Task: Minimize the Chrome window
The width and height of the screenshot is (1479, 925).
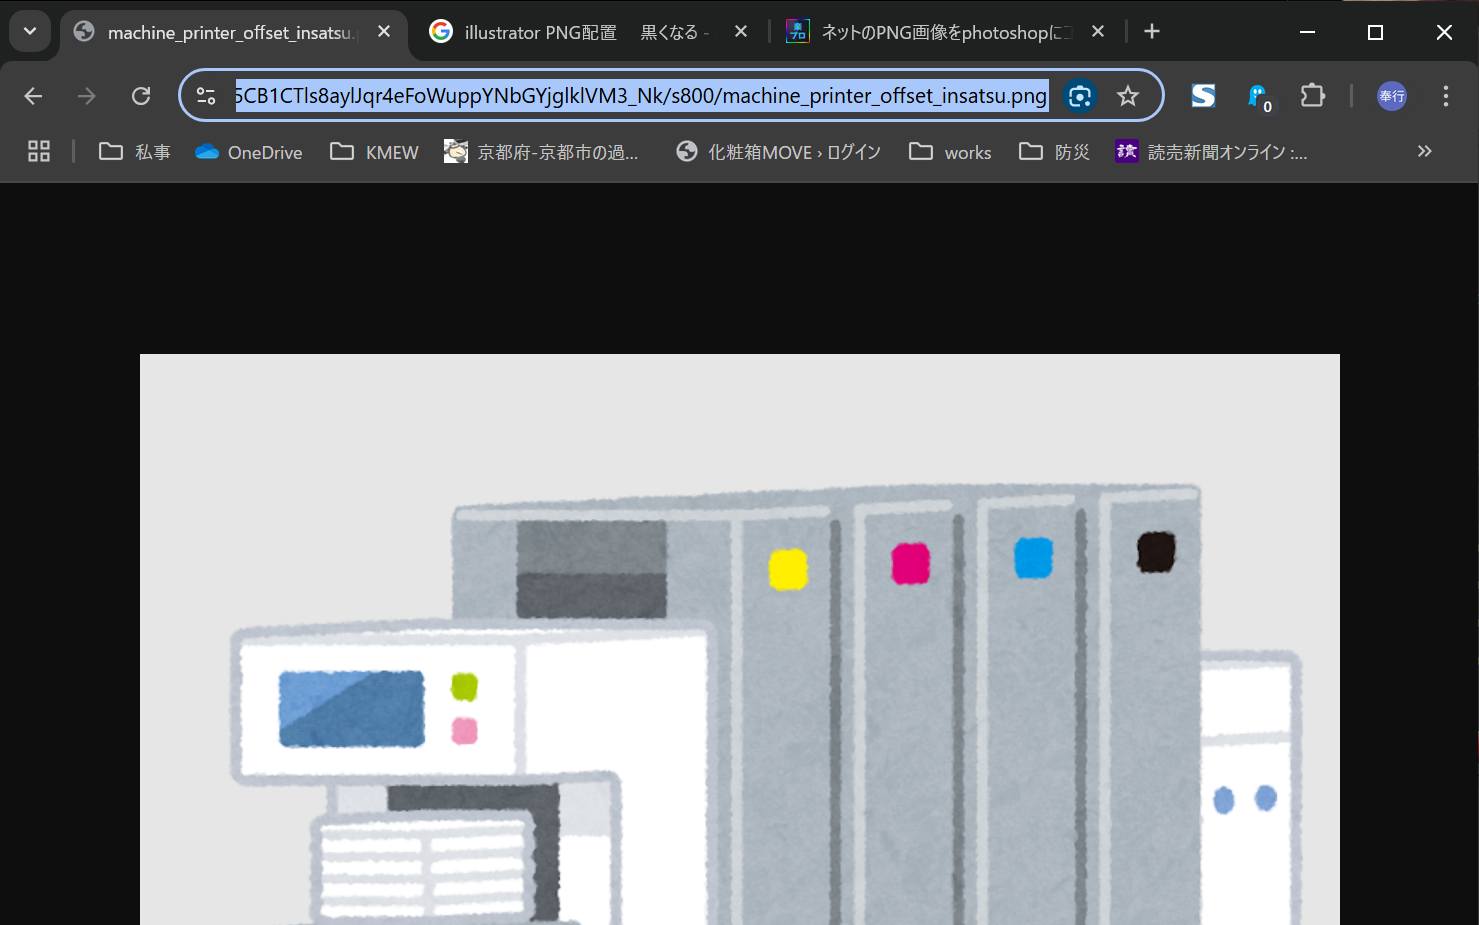Action: [x=1307, y=32]
